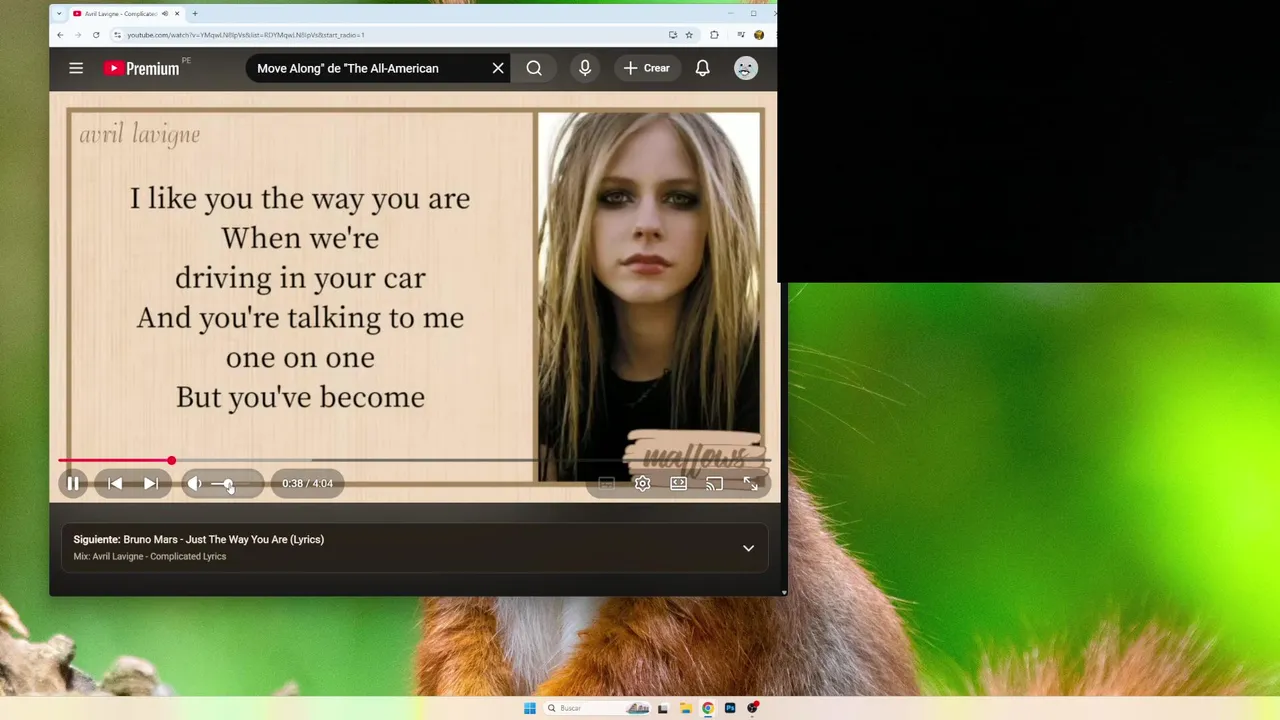View site information icon in address bar
Image resolution: width=1280 pixels, height=720 pixels.
pyautogui.click(x=117, y=35)
